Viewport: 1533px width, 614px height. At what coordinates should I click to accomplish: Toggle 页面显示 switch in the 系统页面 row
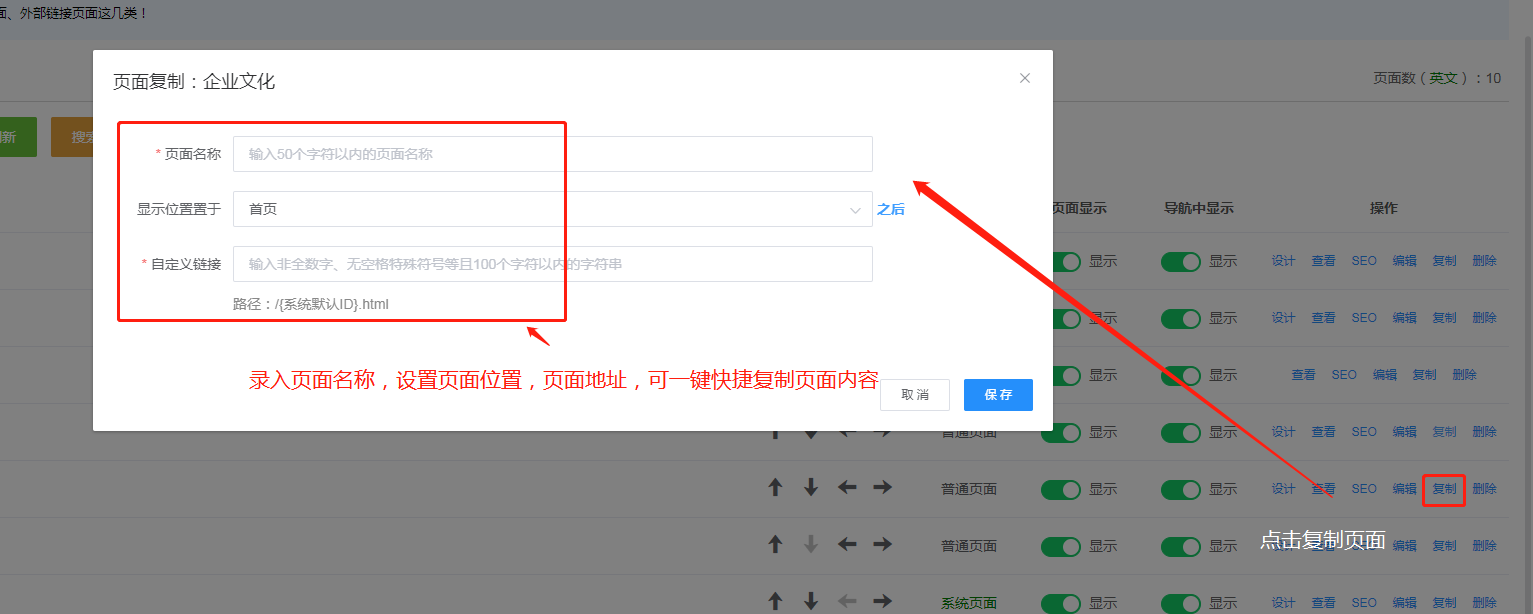[x=1060, y=603]
